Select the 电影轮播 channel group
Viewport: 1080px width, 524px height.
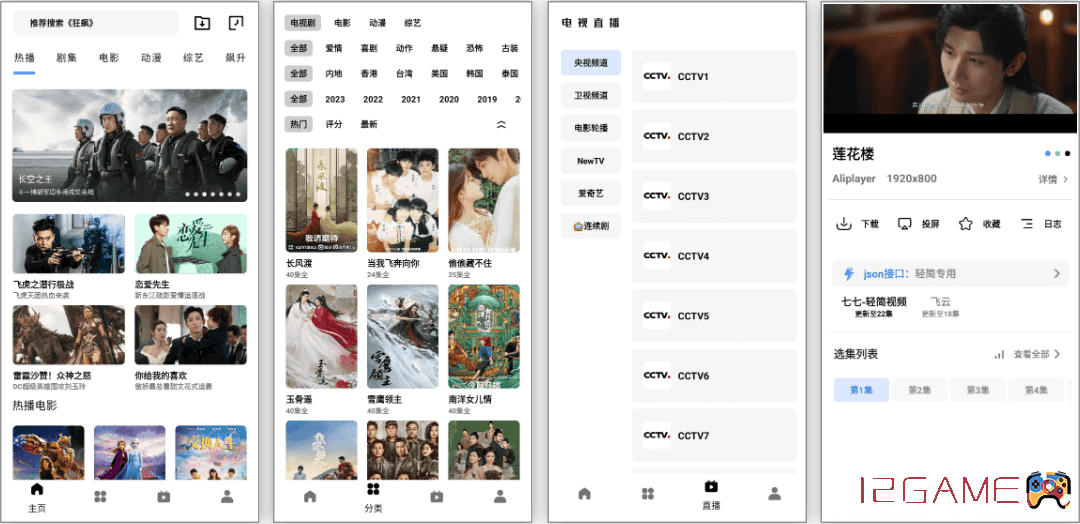pos(590,128)
